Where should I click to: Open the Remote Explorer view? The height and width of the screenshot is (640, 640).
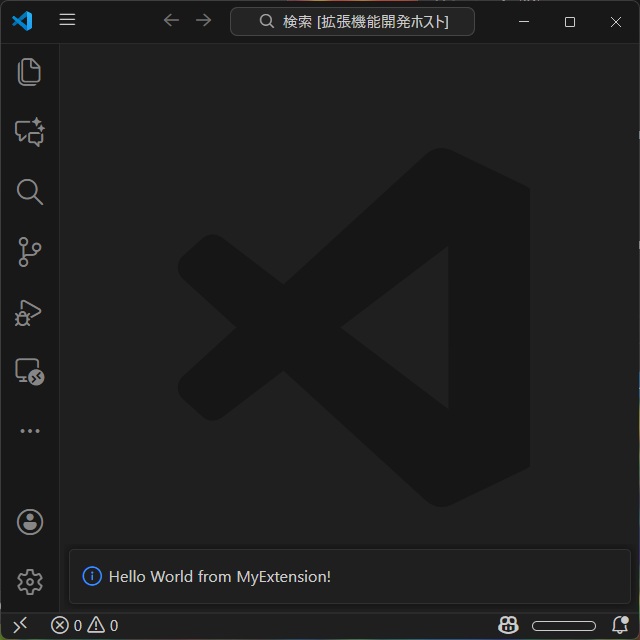click(29, 372)
